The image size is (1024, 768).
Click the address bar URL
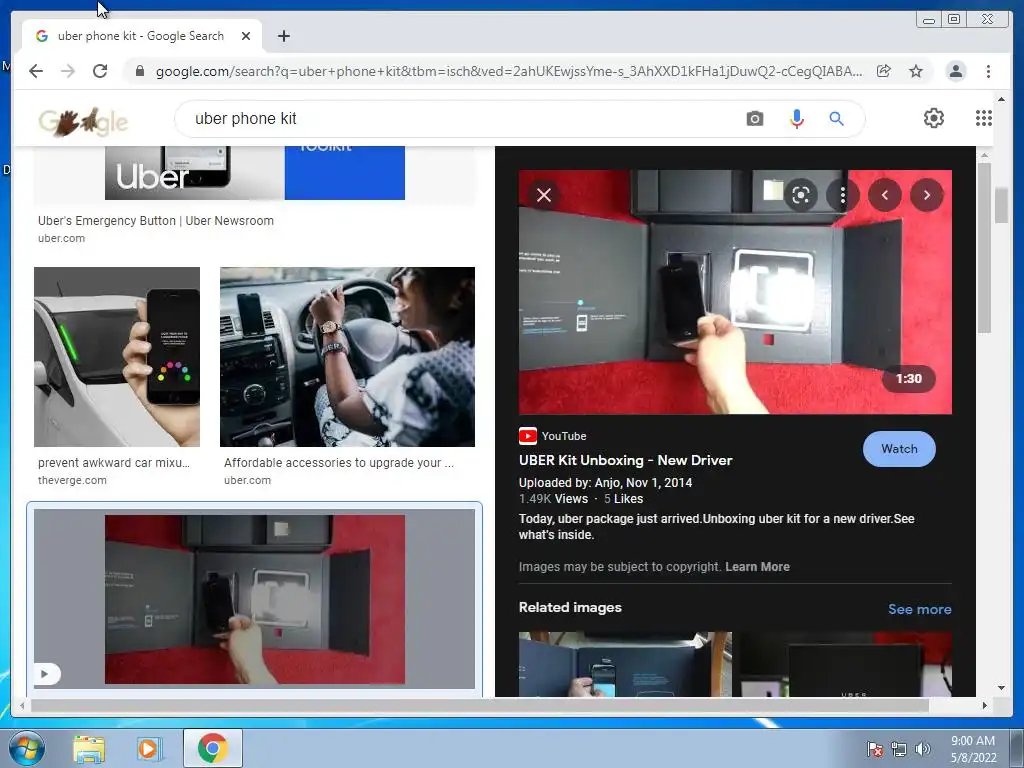pos(508,71)
